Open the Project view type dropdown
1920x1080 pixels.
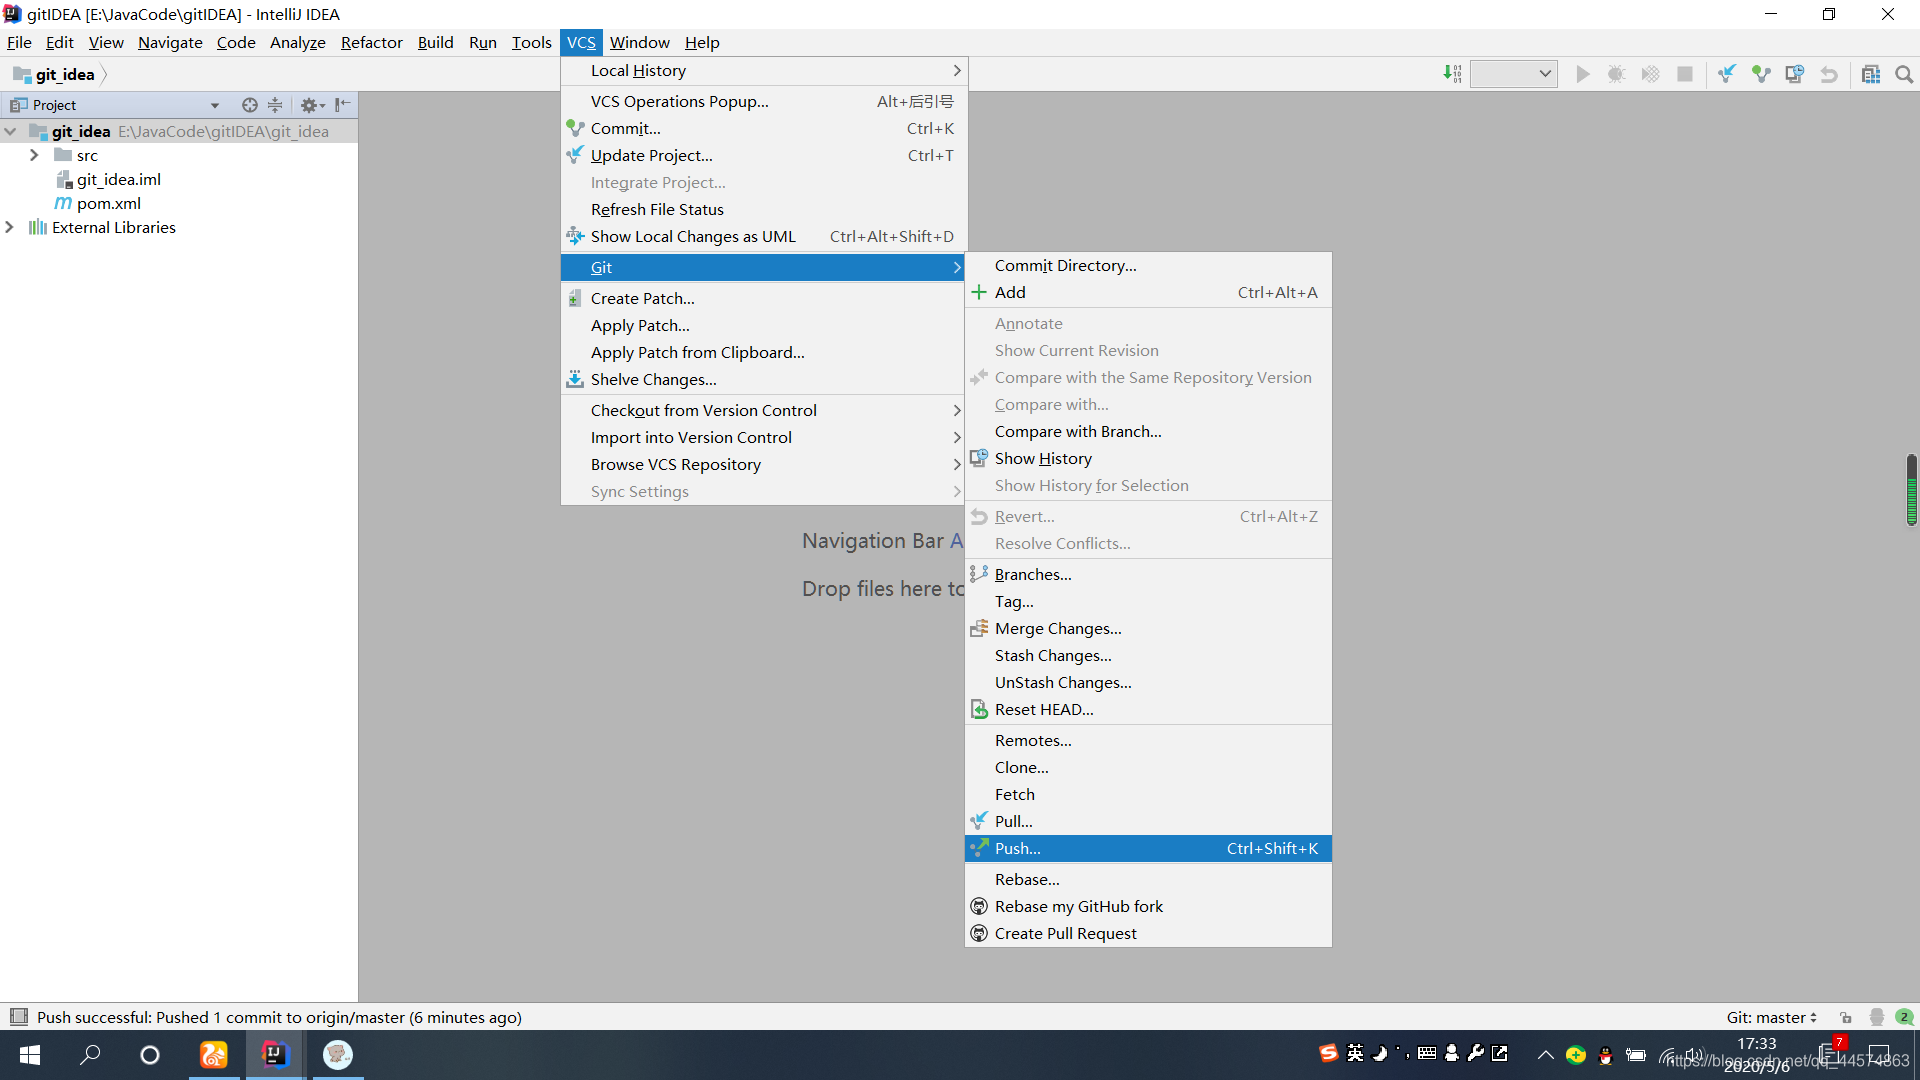coord(214,105)
